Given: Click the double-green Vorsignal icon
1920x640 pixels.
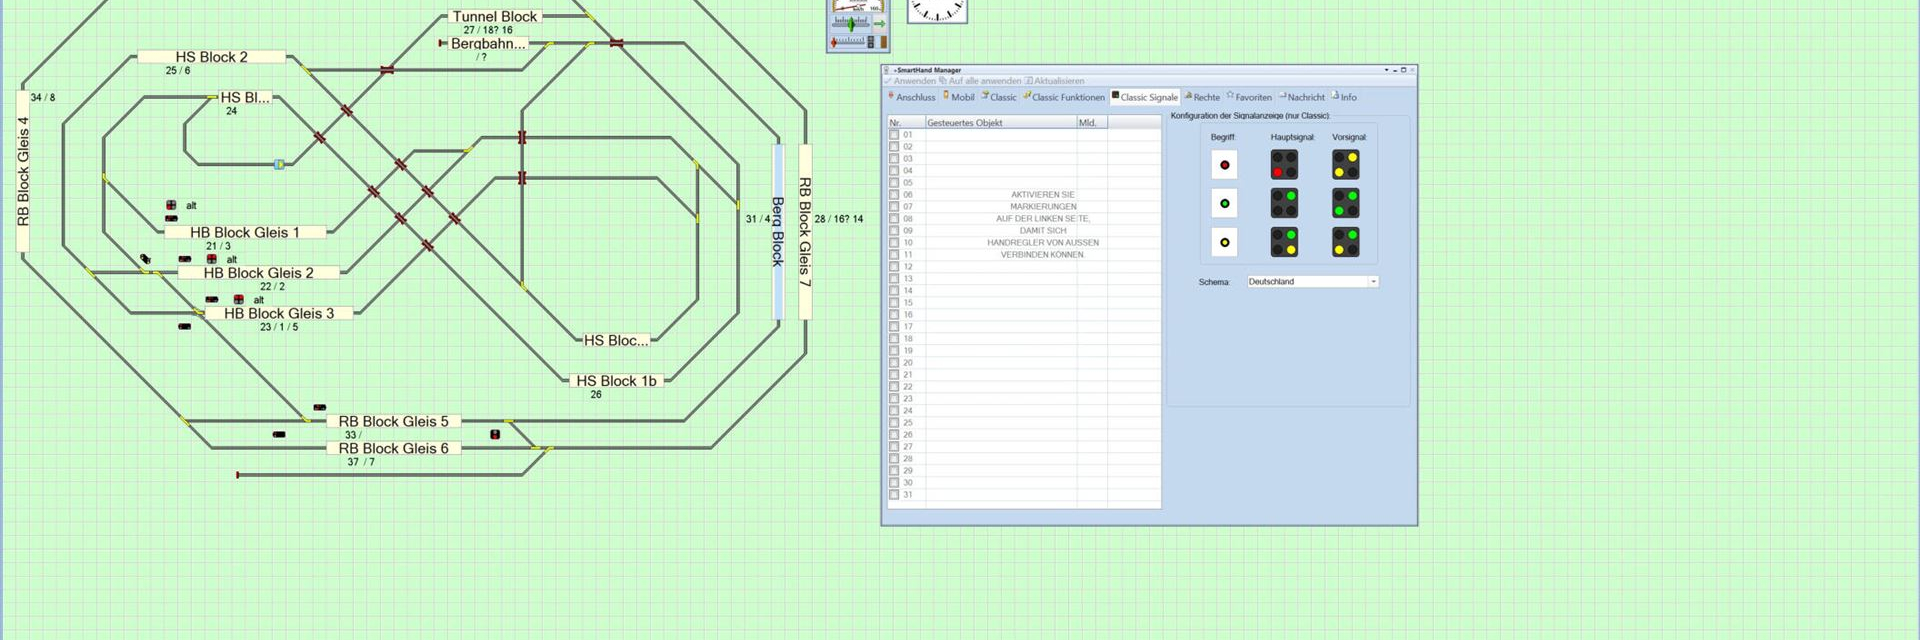Looking at the screenshot, I should pos(1345,203).
